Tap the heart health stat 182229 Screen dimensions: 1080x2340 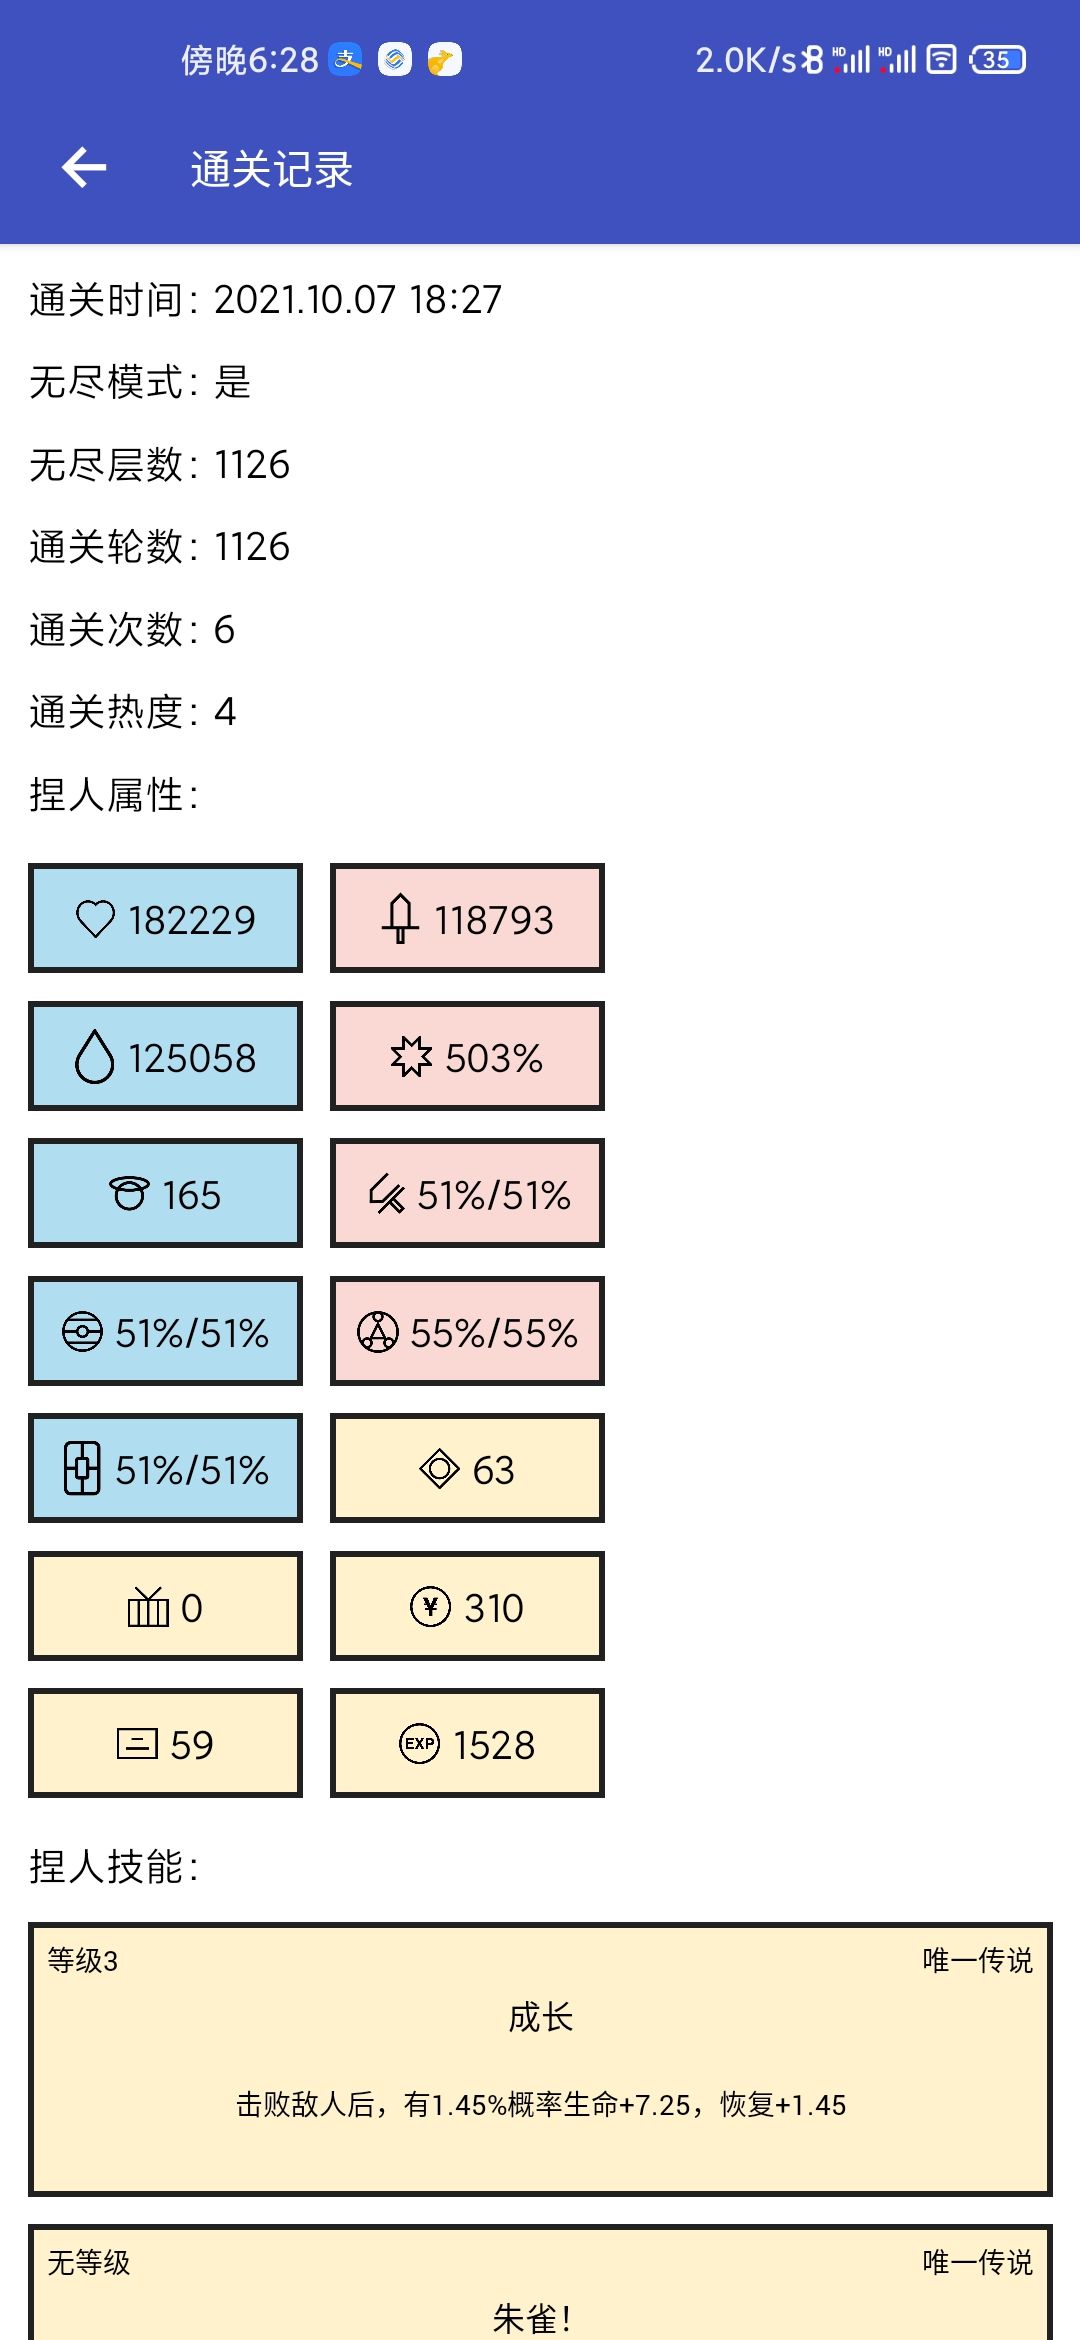coord(165,918)
